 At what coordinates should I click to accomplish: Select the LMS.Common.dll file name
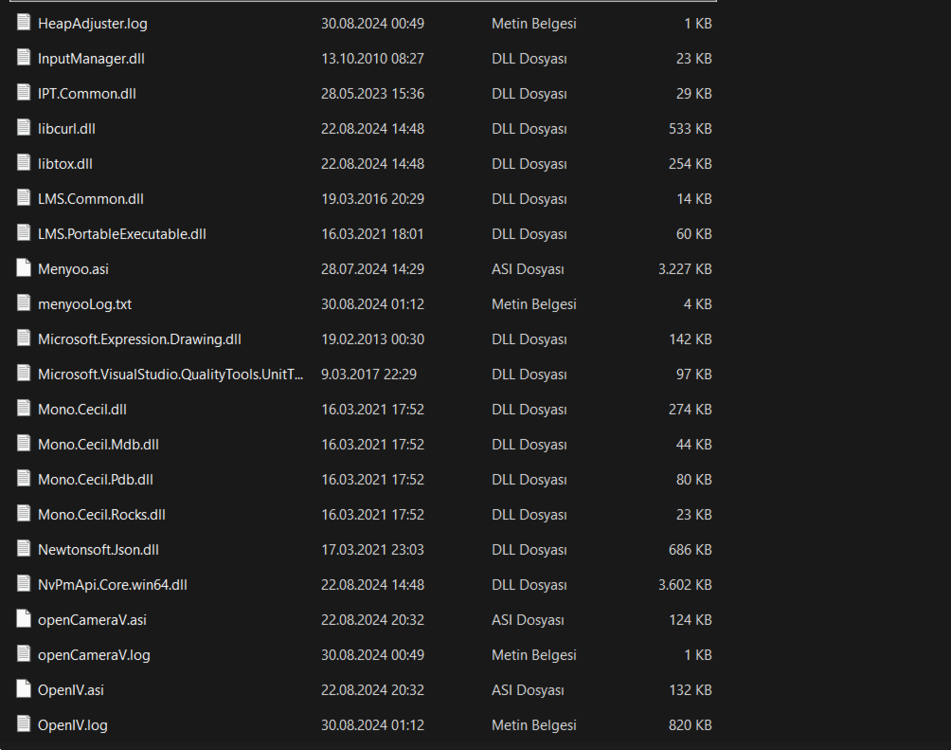click(91, 199)
